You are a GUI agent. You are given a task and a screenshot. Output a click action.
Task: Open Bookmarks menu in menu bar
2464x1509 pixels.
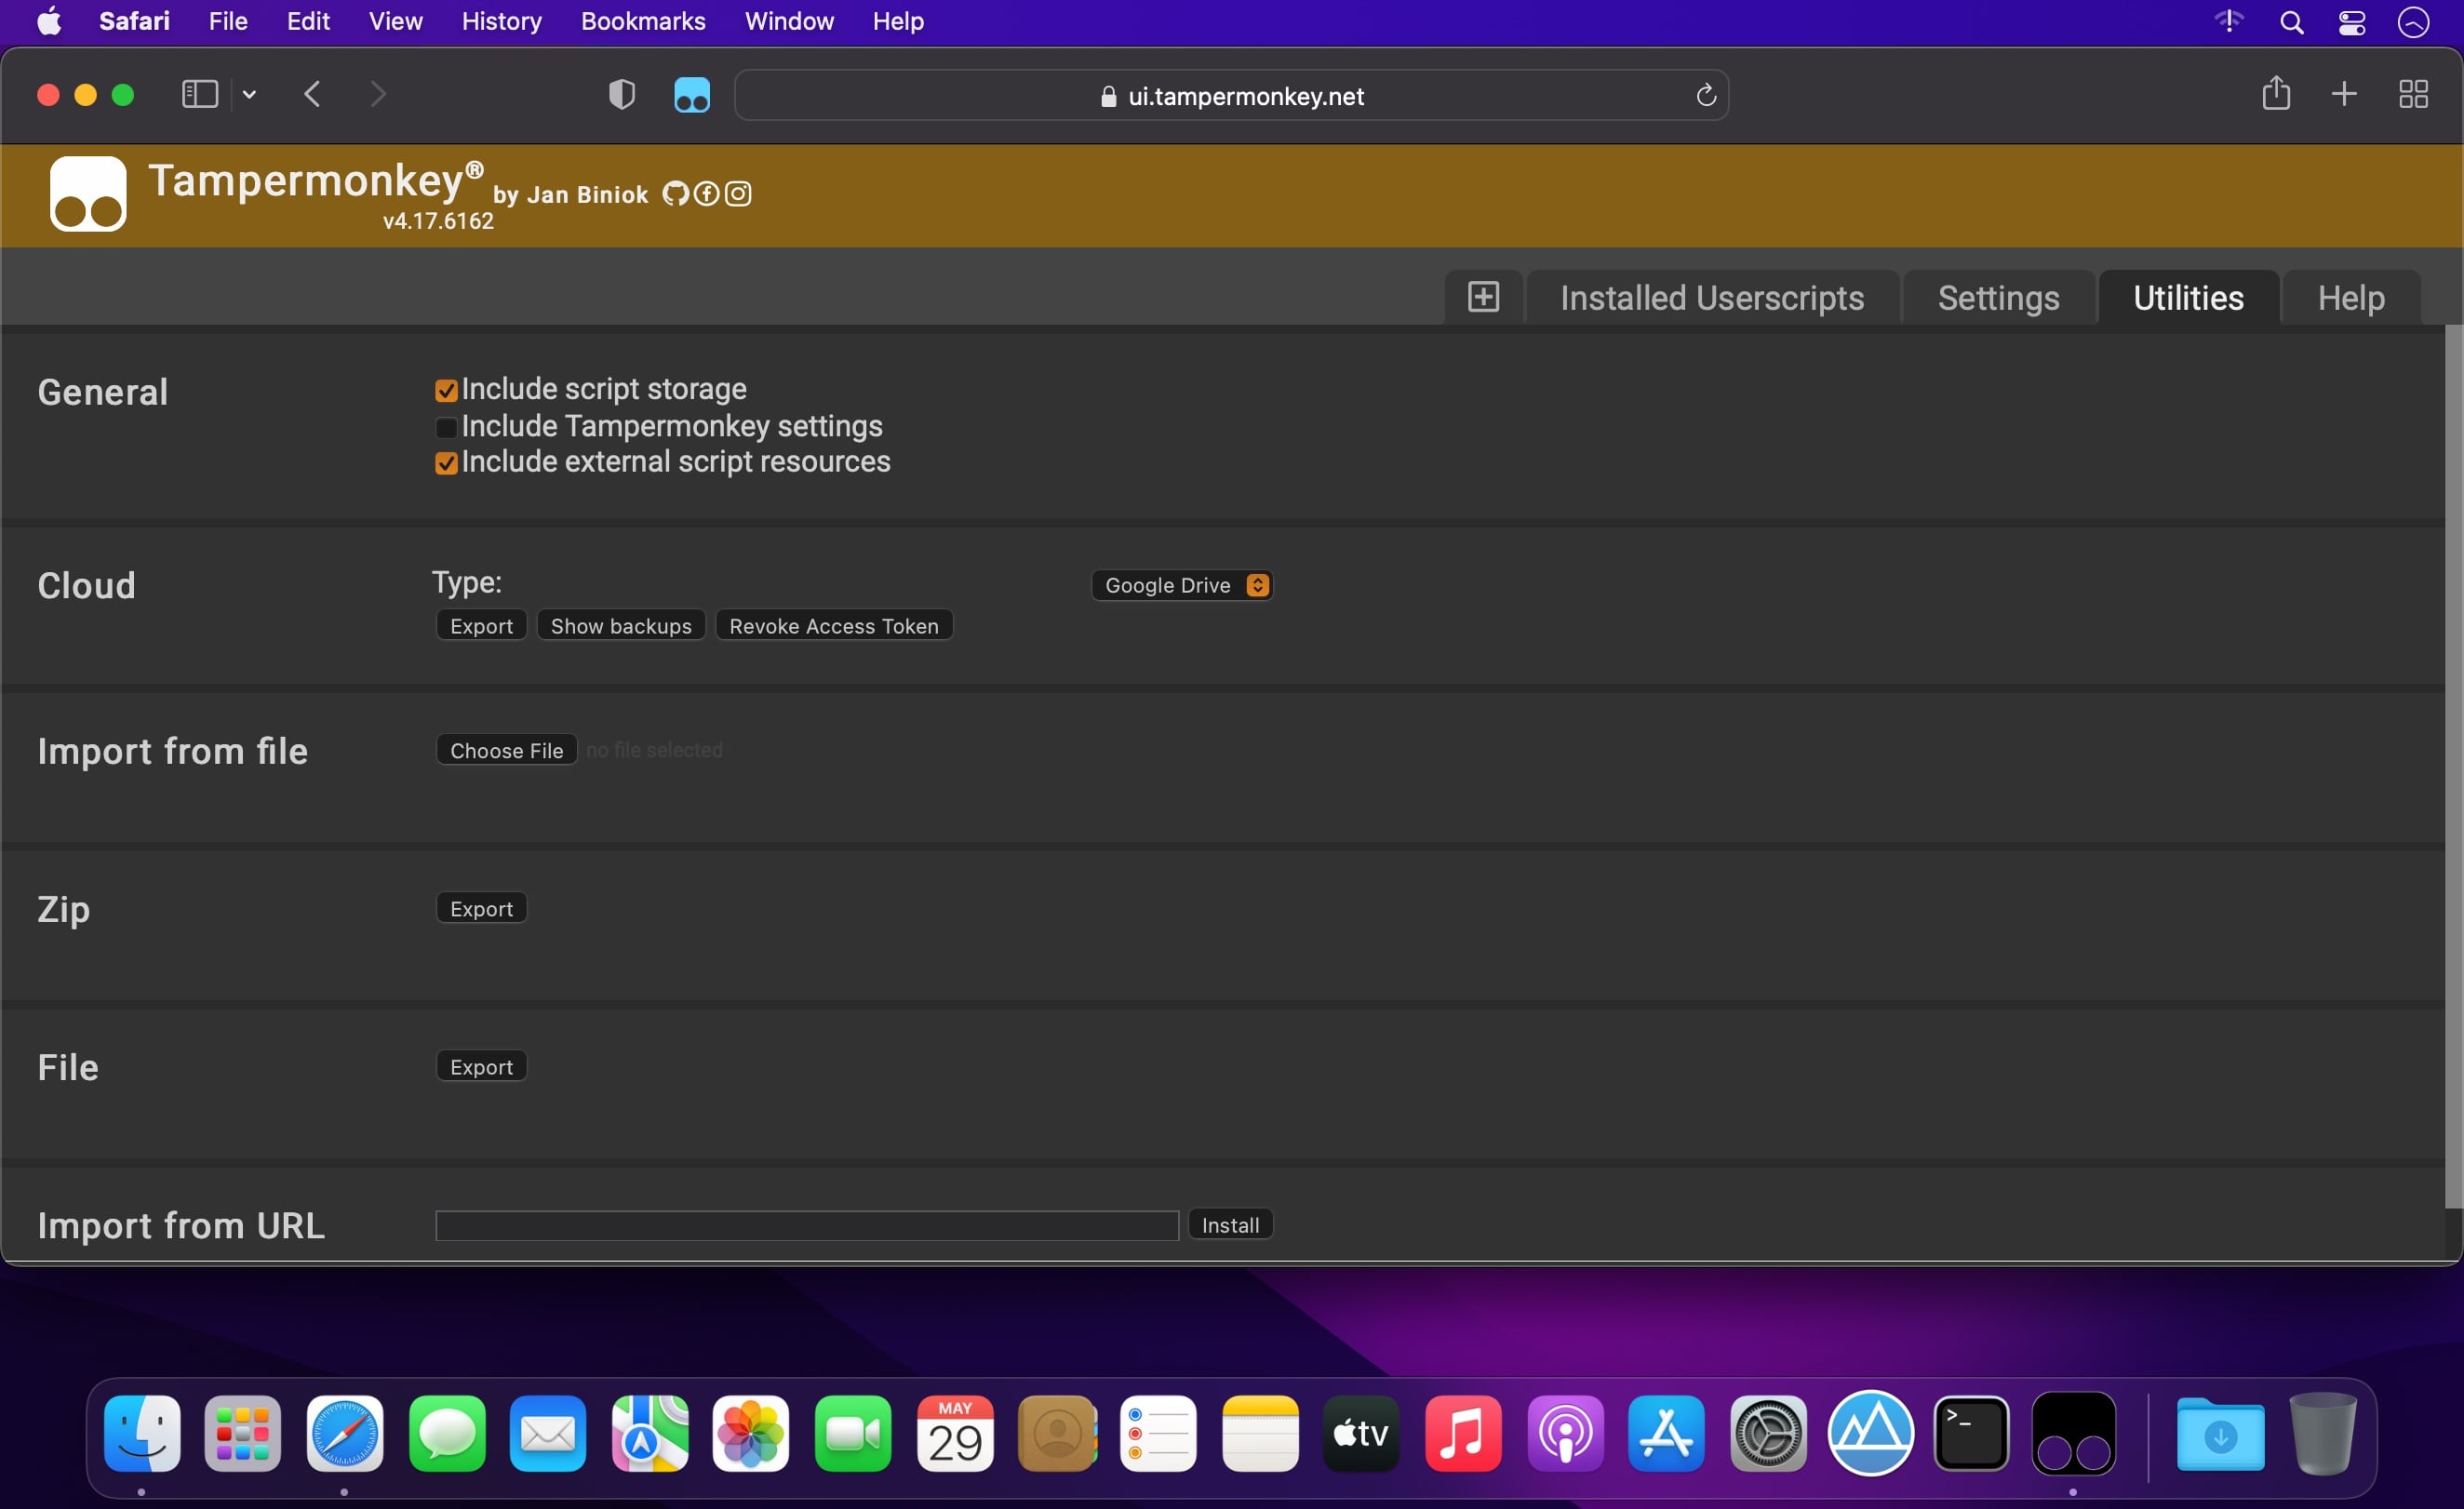pyautogui.click(x=643, y=21)
